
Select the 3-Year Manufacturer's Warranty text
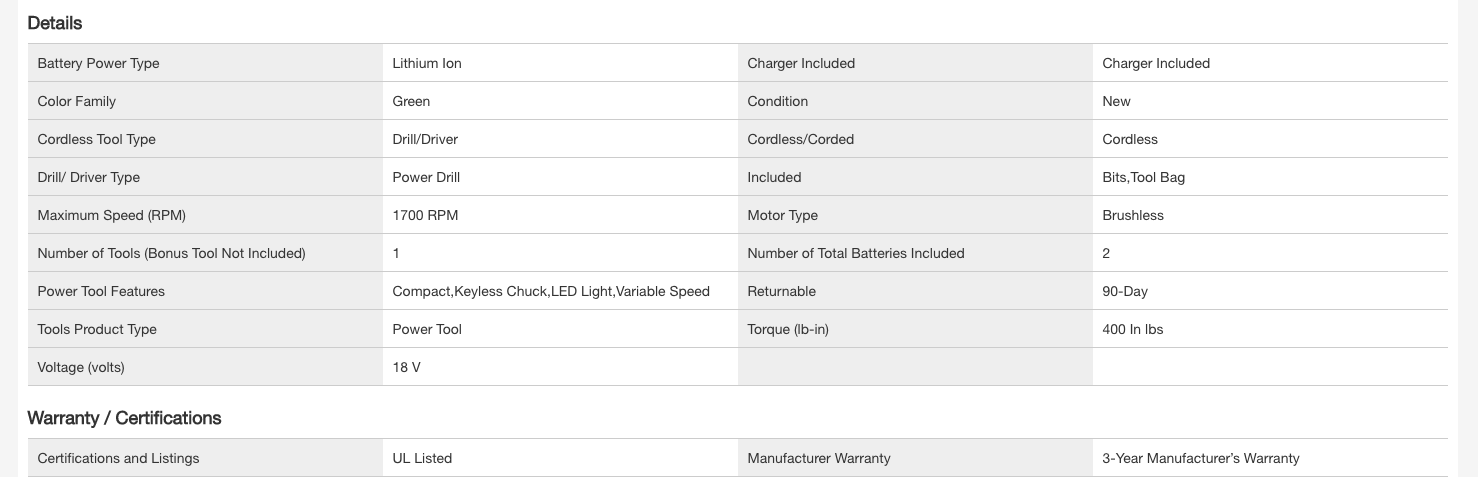point(1200,458)
